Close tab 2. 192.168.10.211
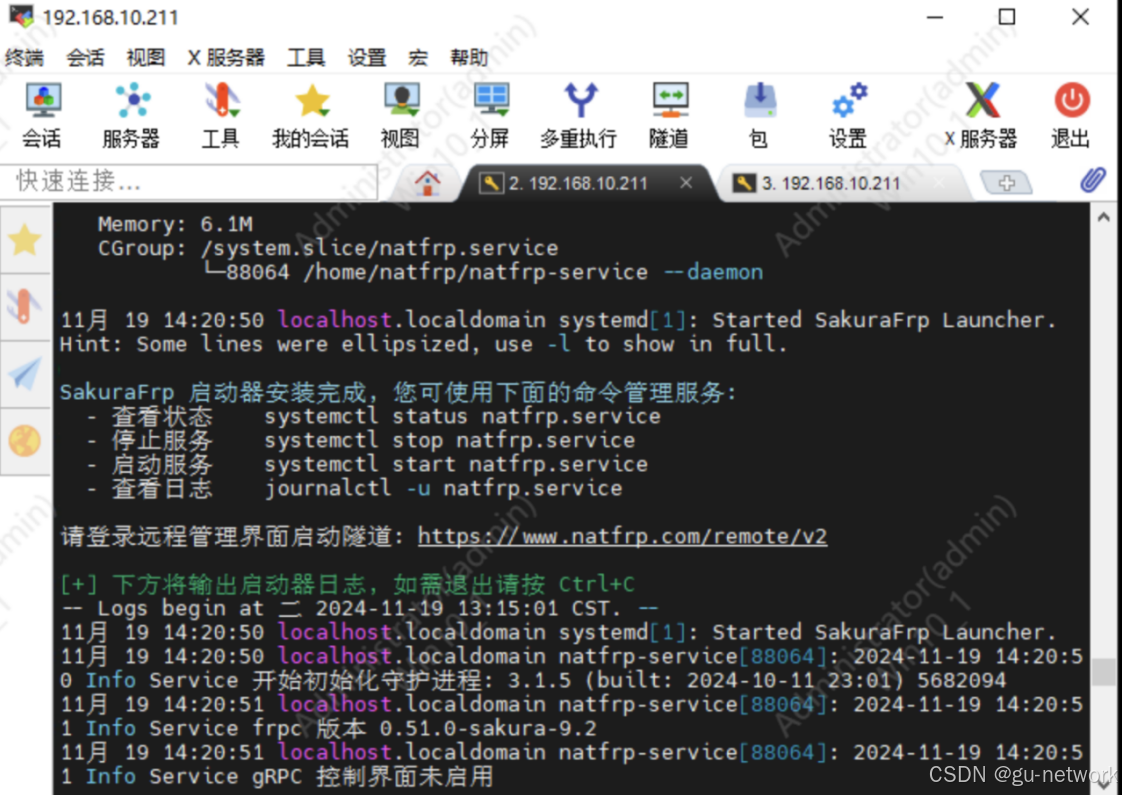The width and height of the screenshot is (1122, 795). [x=686, y=183]
